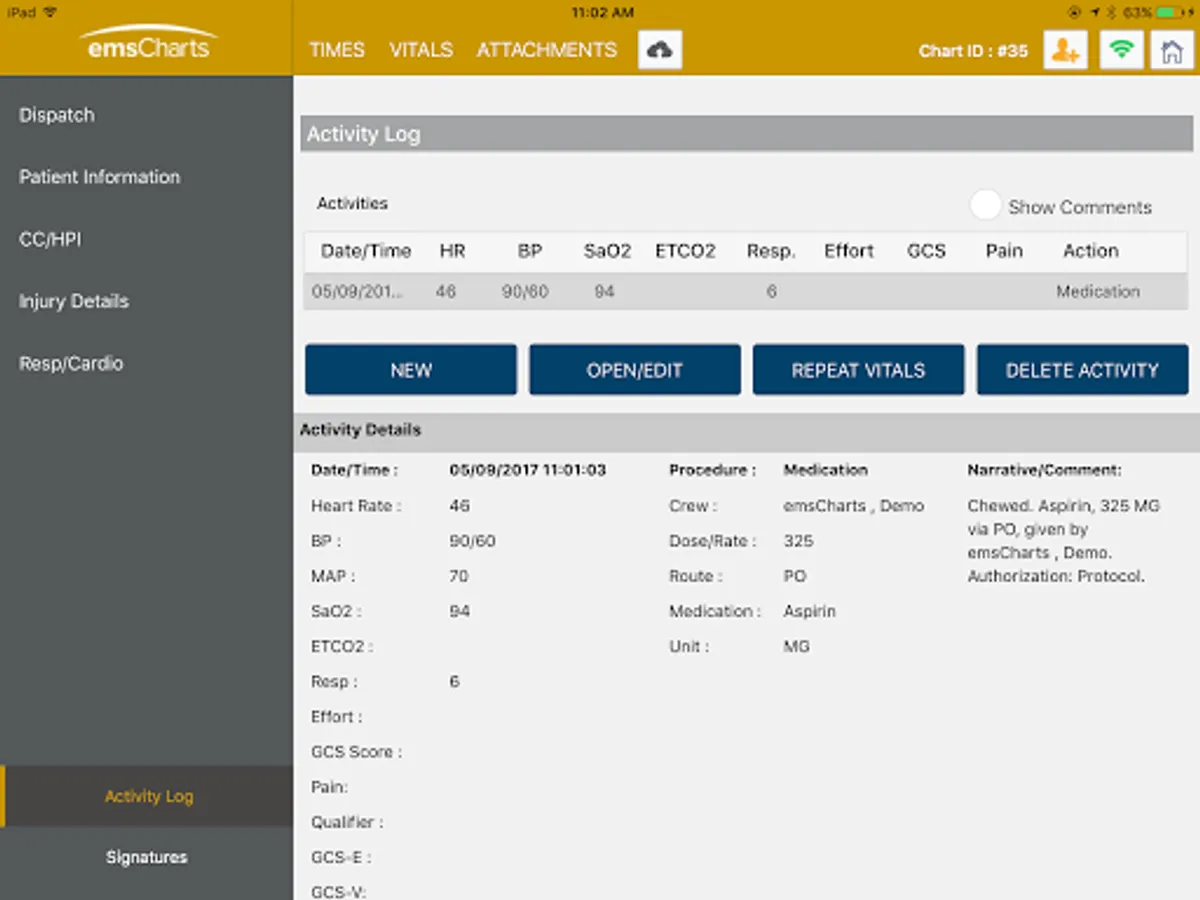The width and height of the screenshot is (1200, 900).
Task: Tap the battery indicator in status bar
Action: pos(1170,12)
